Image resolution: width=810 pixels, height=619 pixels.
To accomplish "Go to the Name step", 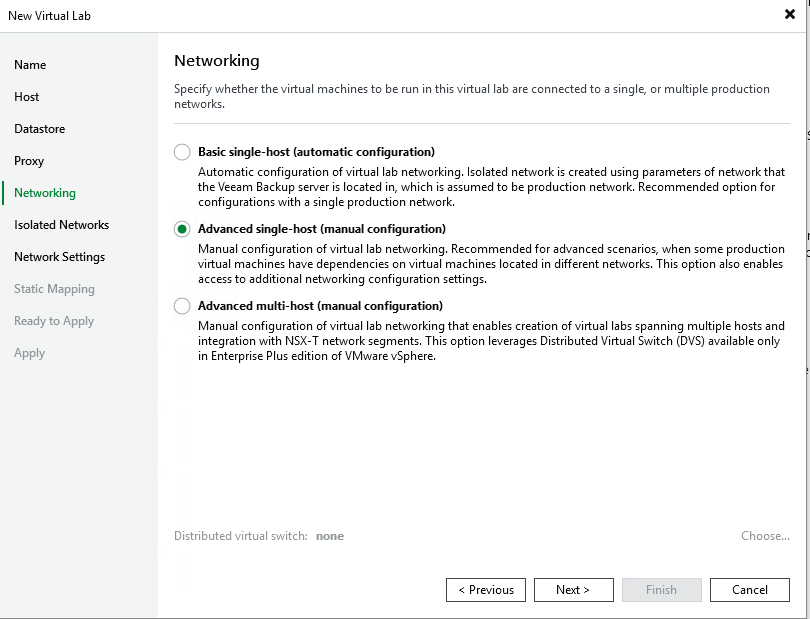I will (x=30, y=65).
